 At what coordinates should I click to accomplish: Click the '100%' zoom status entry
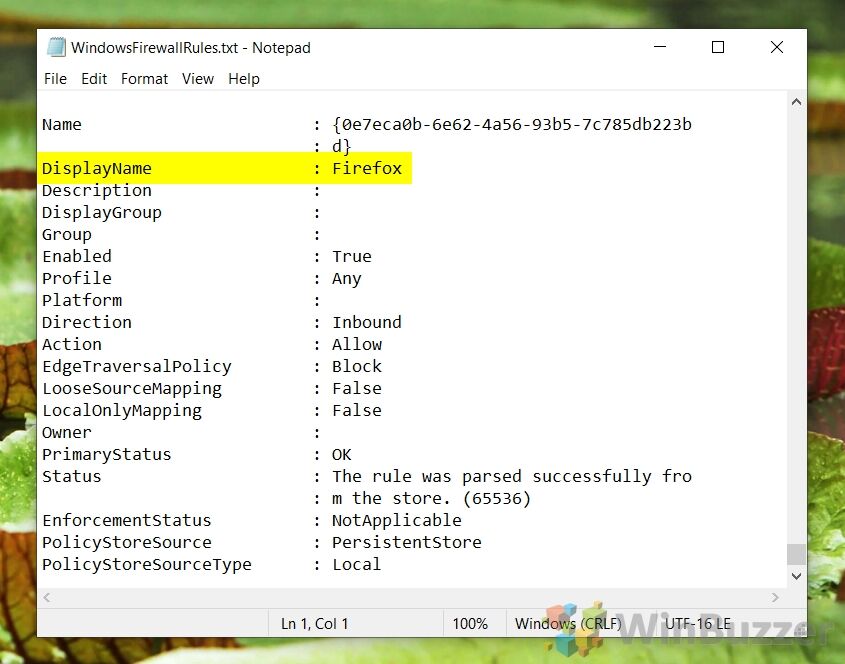pyautogui.click(x=470, y=624)
